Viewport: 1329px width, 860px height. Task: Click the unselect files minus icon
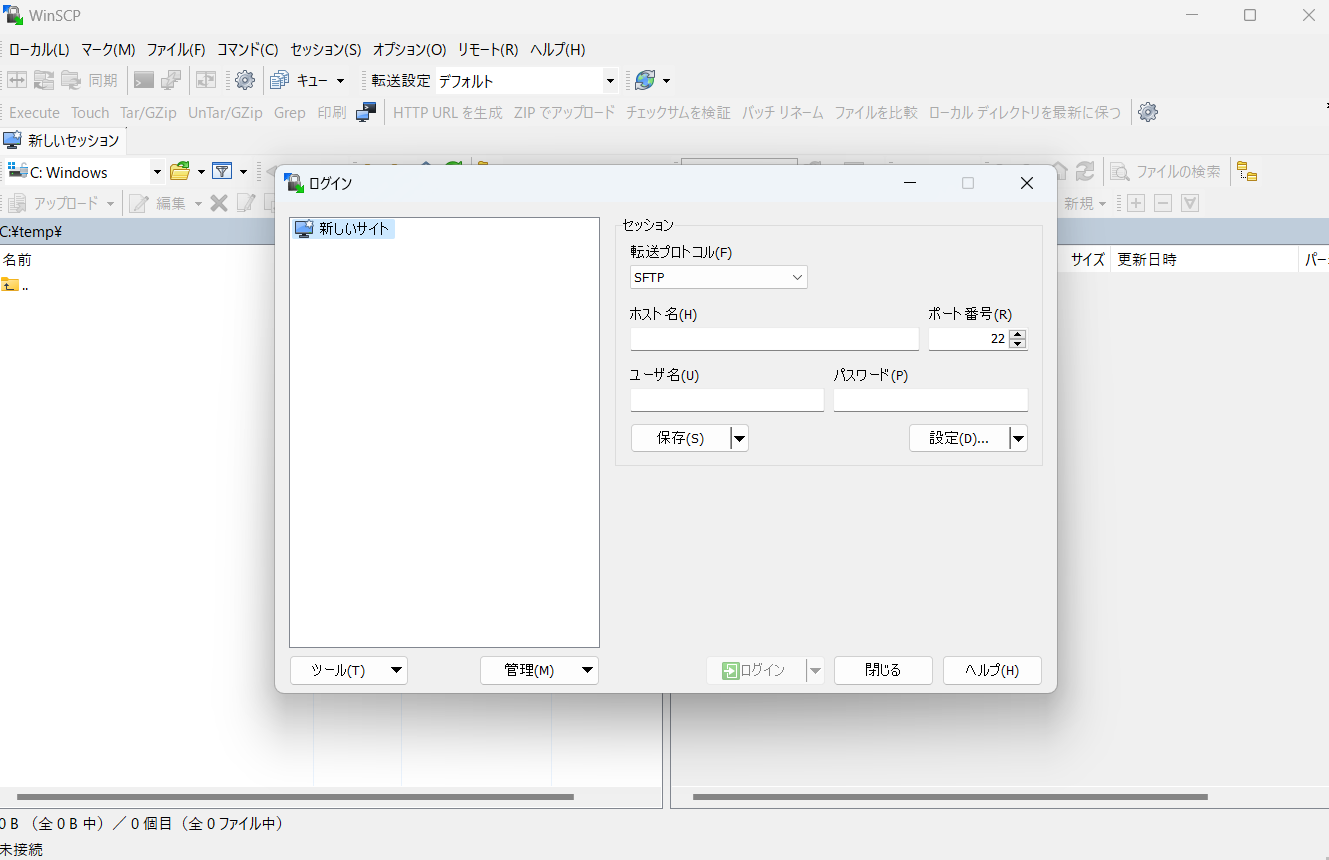pyautogui.click(x=1163, y=203)
